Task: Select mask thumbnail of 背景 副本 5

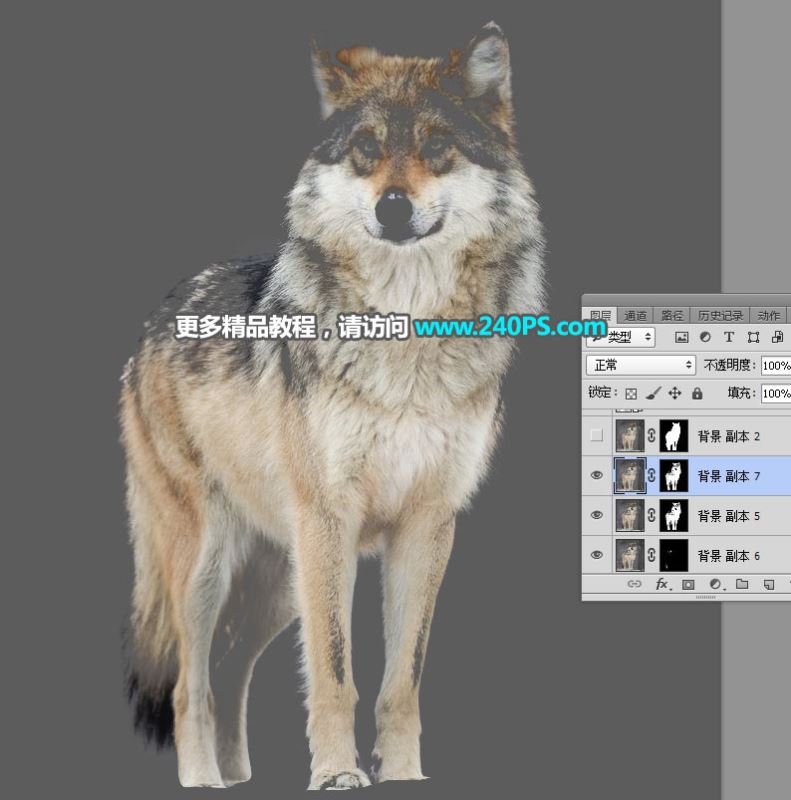Action: [674, 515]
